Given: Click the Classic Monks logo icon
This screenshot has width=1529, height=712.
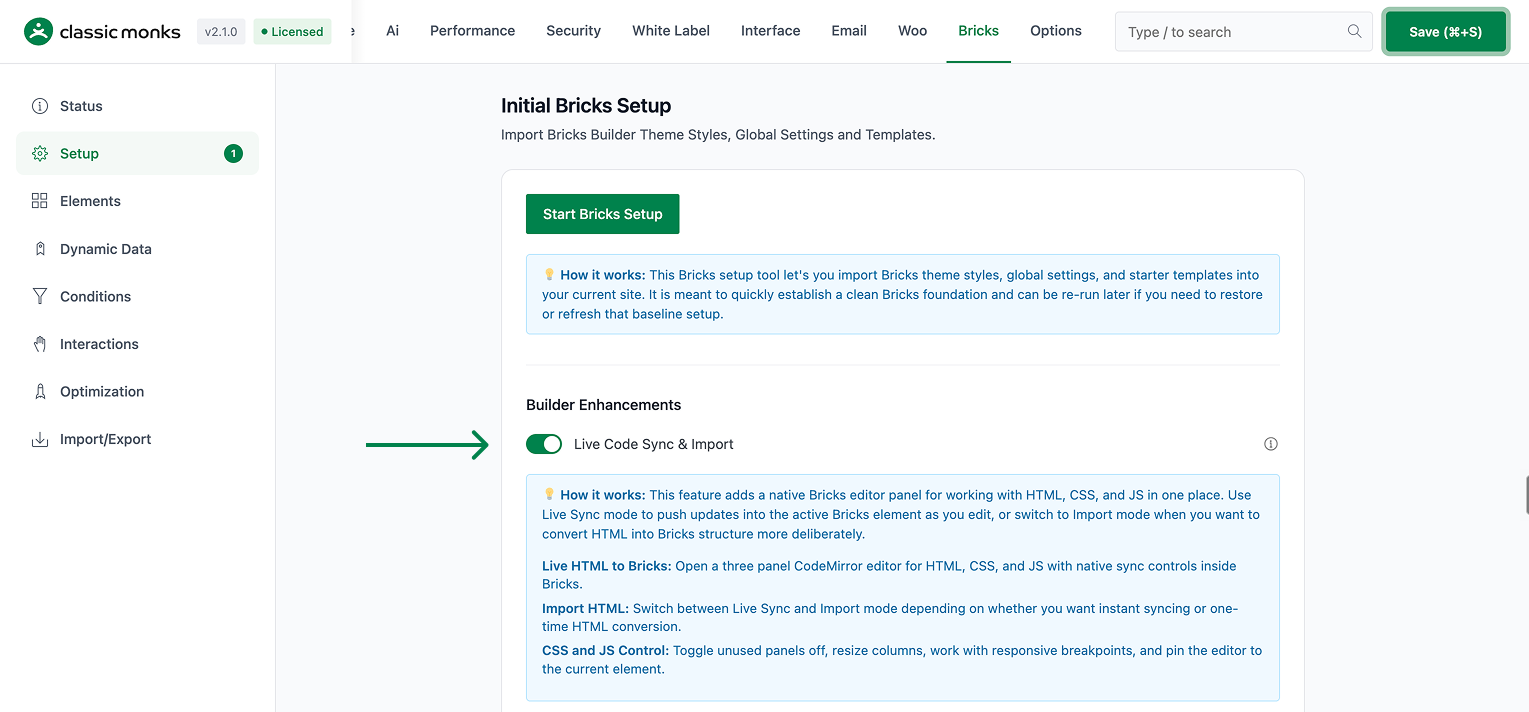Looking at the screenshot, I should coord(38,31).
